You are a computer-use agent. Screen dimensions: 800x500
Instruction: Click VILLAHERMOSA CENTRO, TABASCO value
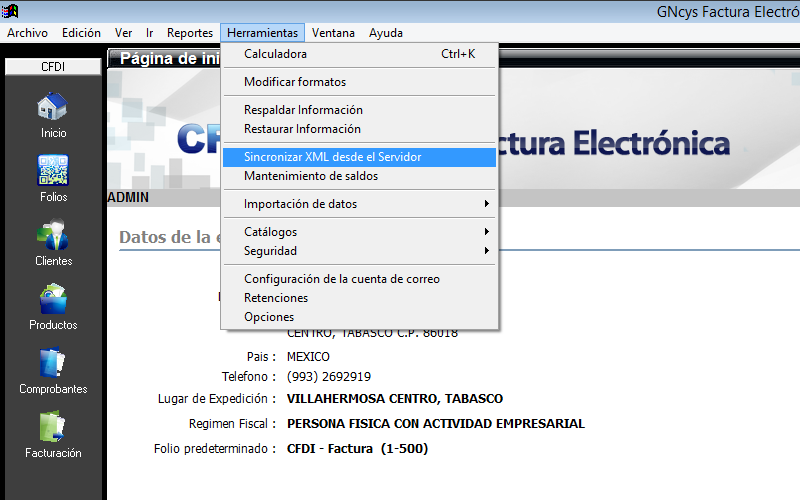395,398
